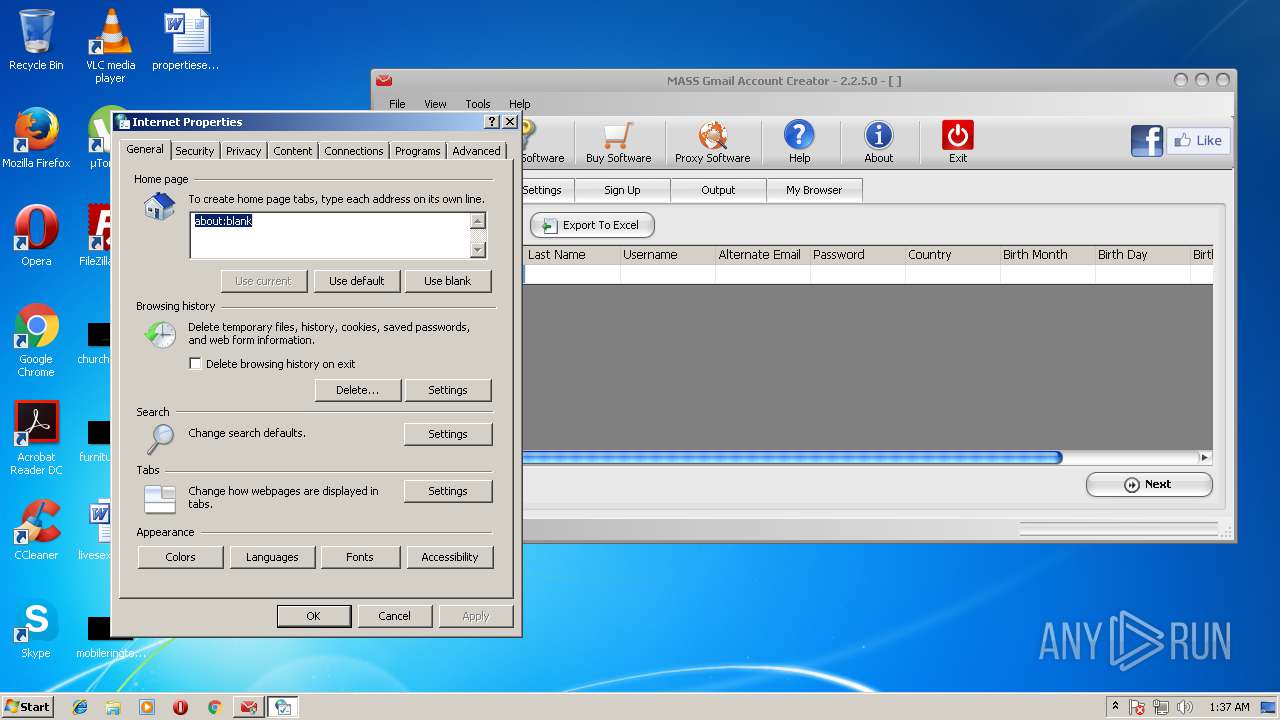Open the View menu in MASS Gmail
Image resolution: width=1280 pixels, height=720 pixels.
click(x=435, y=104)
